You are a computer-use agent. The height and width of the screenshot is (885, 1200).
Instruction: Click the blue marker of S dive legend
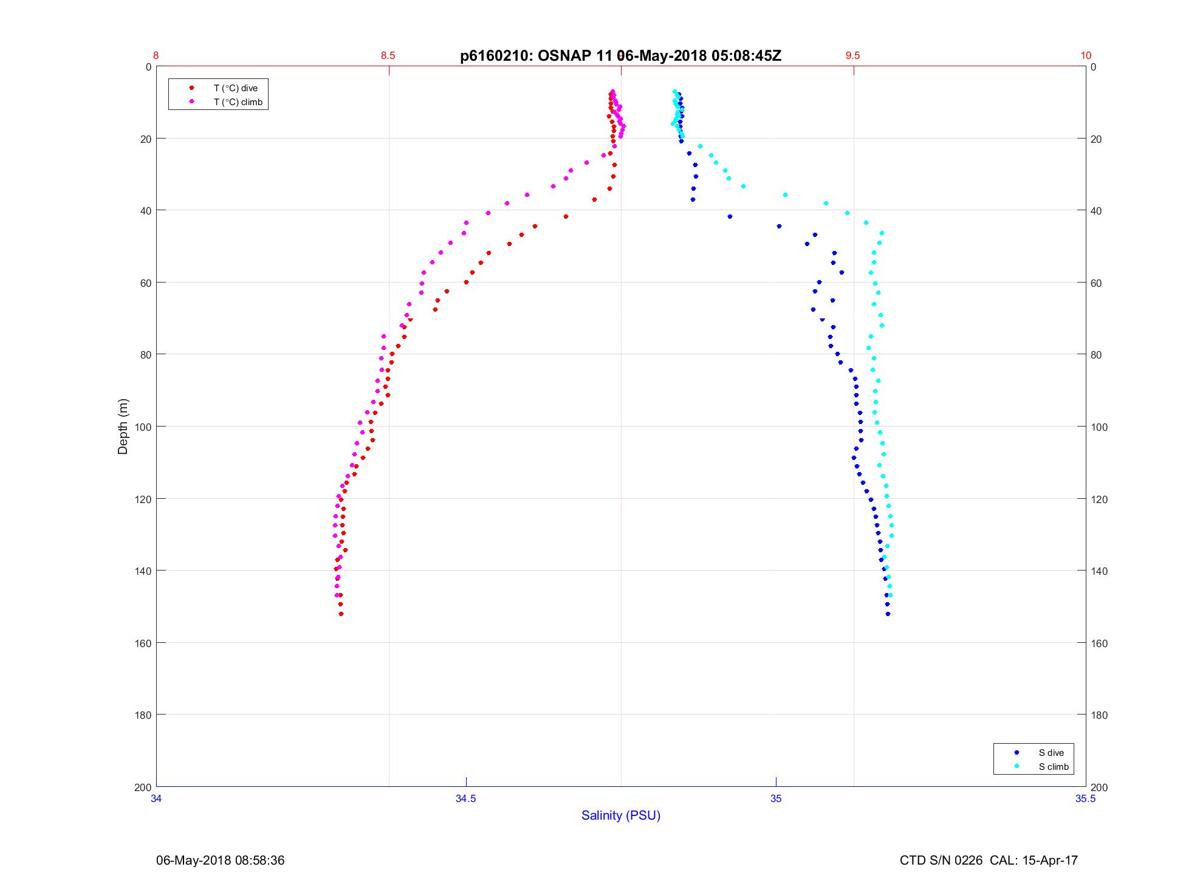coord(1016,752)
